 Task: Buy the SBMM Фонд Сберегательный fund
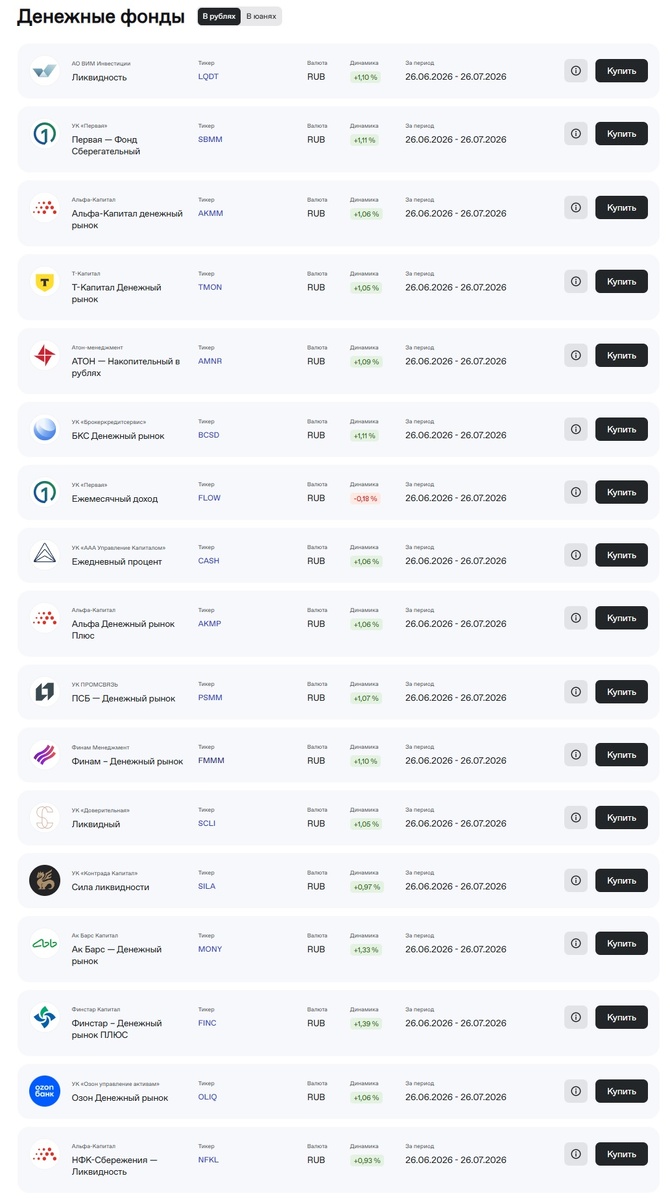[x=621, y=133]
